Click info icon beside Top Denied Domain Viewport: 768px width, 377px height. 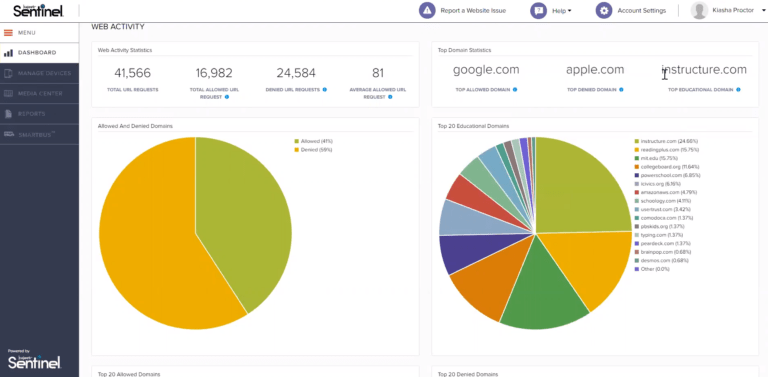[x=621, y=90]
